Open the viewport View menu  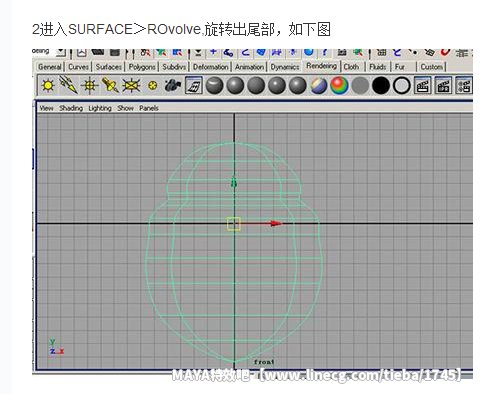click(x=46, y=108)
